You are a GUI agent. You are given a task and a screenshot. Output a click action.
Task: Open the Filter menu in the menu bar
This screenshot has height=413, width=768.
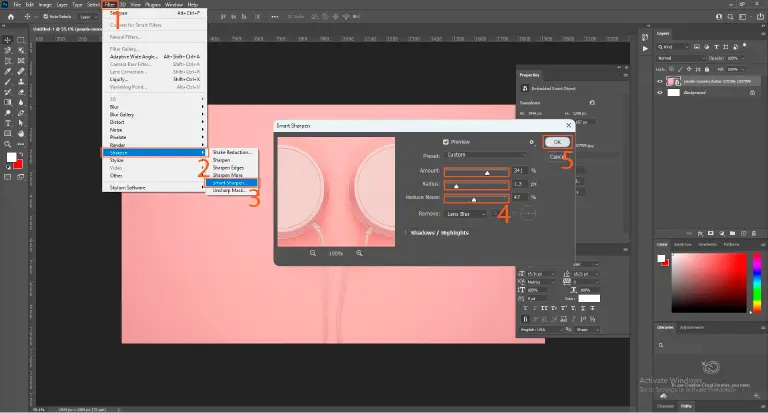(110, 5)
